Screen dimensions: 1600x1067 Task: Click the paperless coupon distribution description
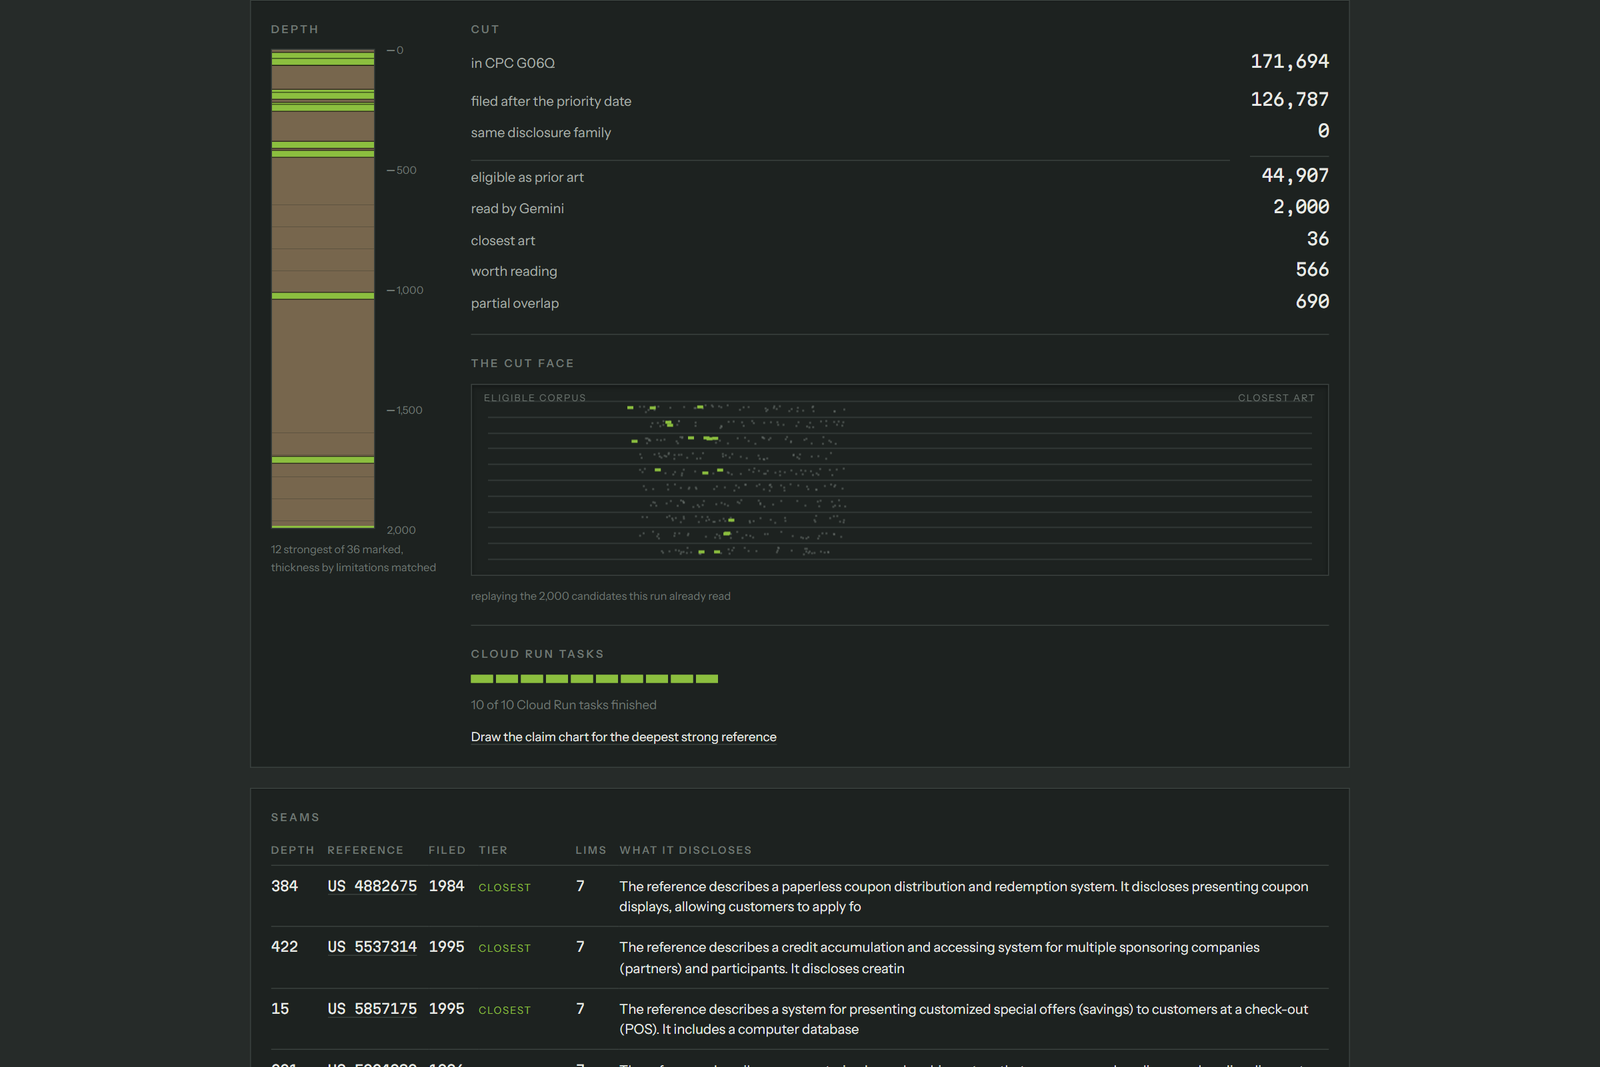click(963, 896)
